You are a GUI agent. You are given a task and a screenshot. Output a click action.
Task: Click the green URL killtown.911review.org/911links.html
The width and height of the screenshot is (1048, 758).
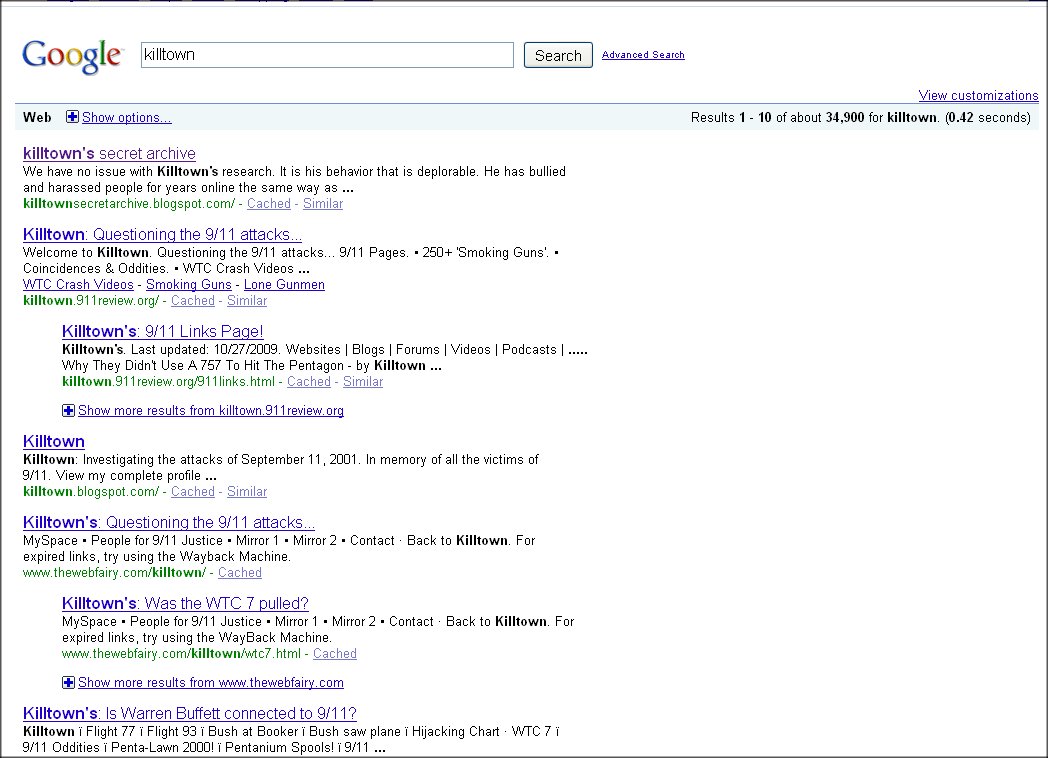[168, 382]
